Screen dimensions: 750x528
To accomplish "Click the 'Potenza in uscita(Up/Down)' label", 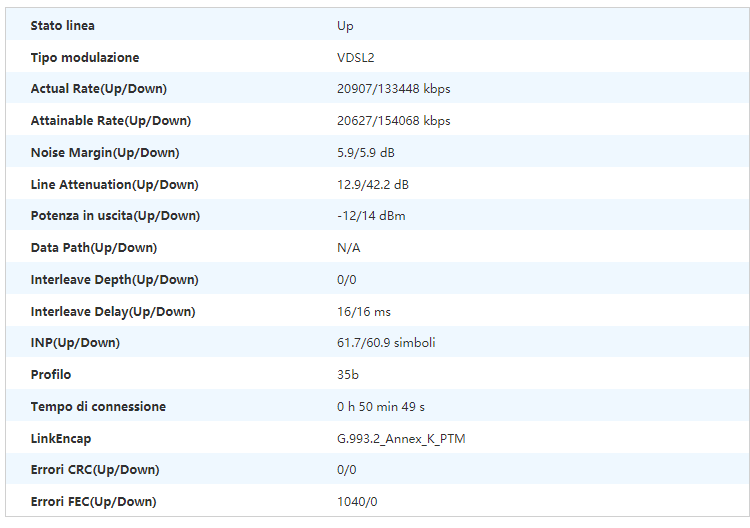I will click(x=115, y=216).
